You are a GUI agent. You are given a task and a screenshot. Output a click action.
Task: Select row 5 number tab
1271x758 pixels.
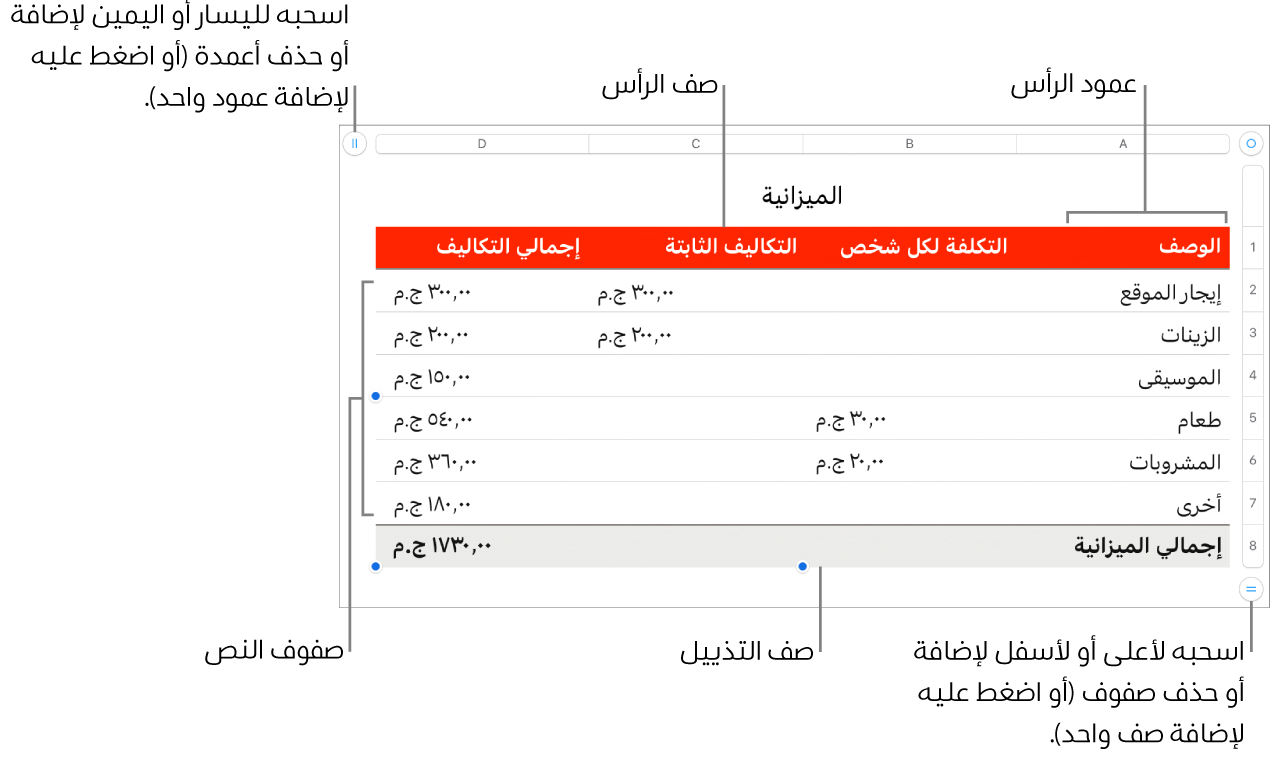pyautogui.click(x=1251, y=419)
